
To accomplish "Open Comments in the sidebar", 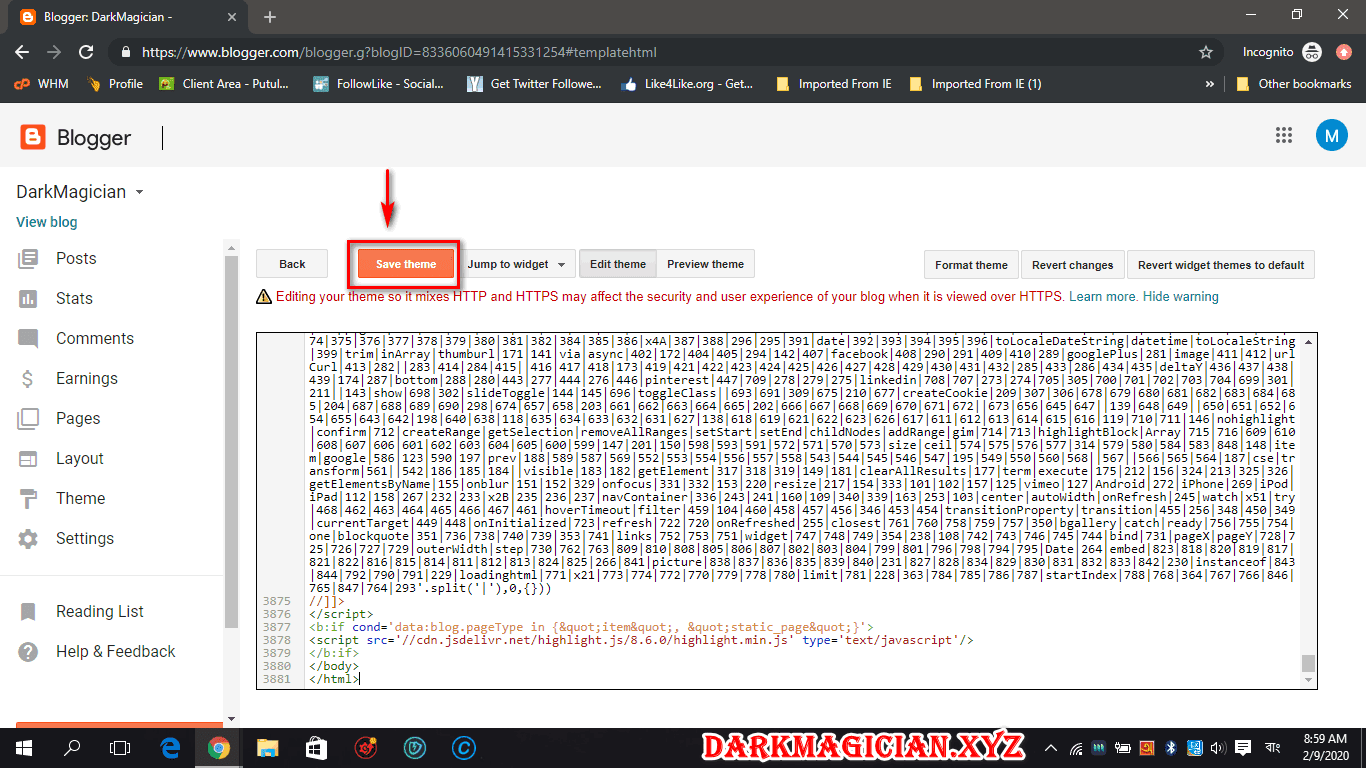I will tap(95, 338).
